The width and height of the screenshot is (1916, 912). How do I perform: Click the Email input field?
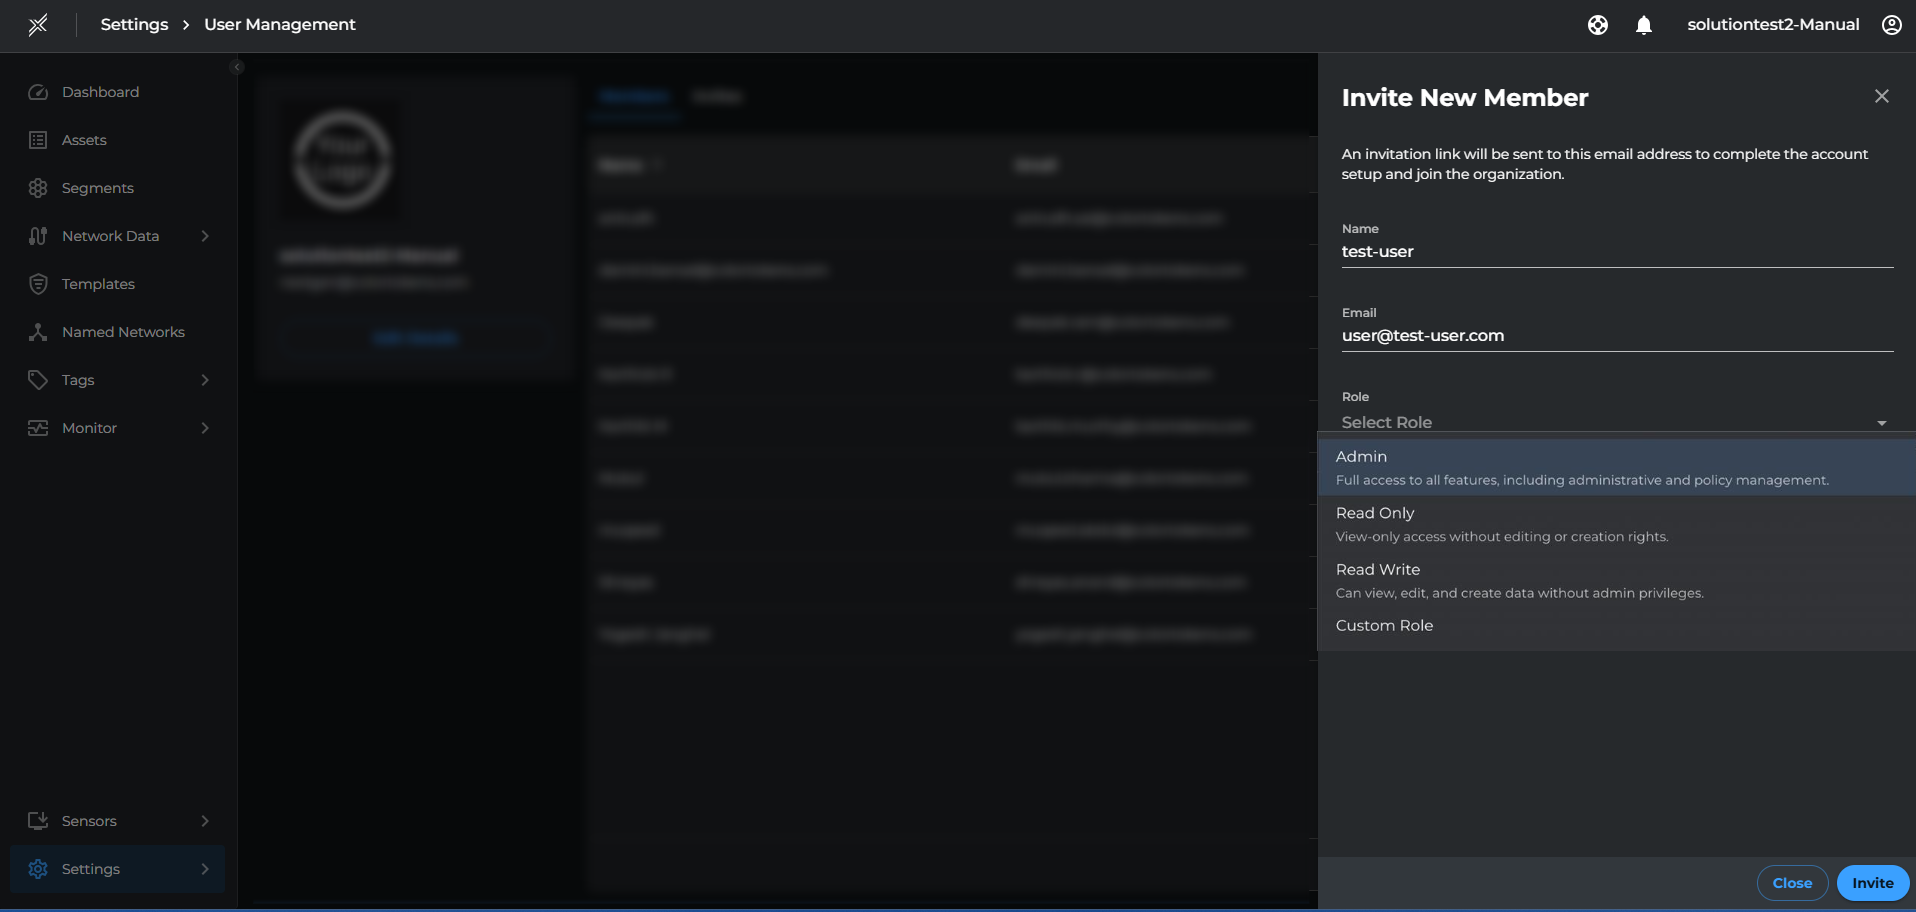pyautogui.click(x=1615, y=335)
